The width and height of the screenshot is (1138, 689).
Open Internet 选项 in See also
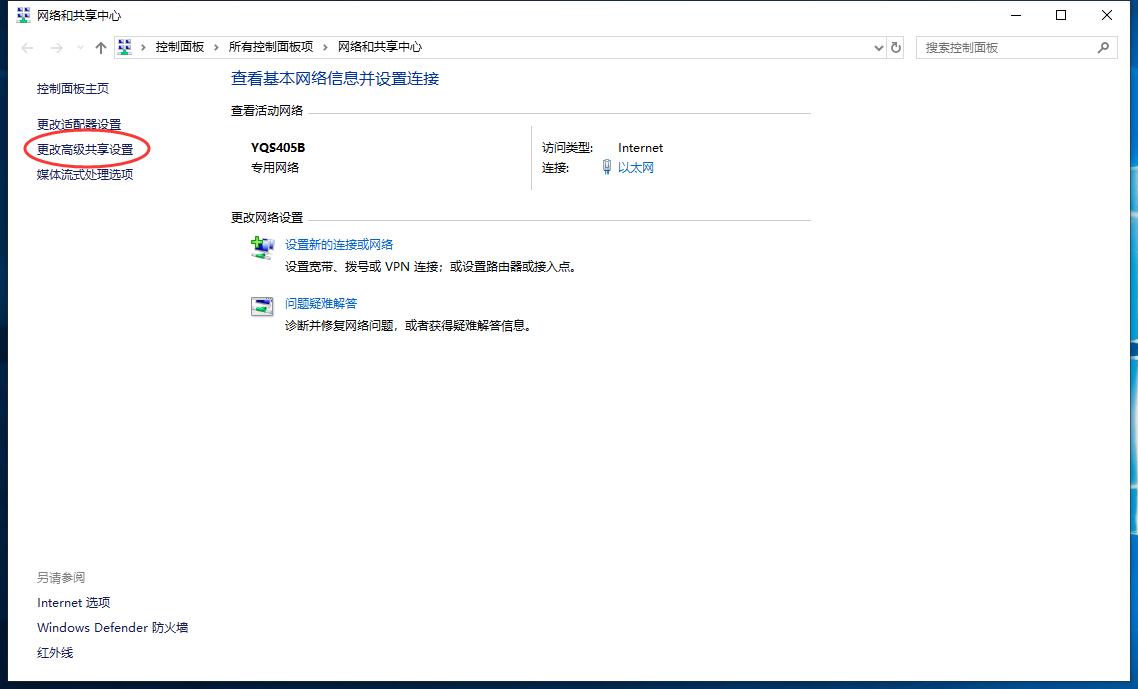73,603
